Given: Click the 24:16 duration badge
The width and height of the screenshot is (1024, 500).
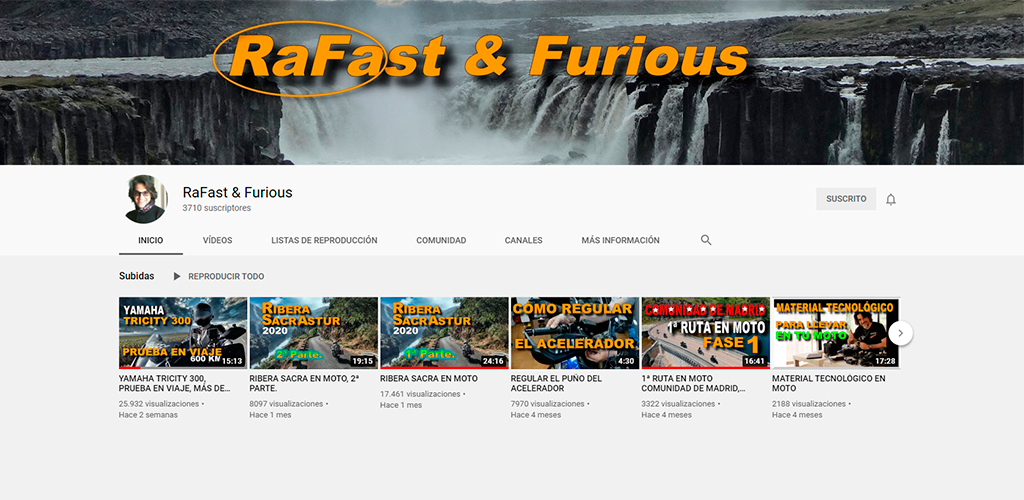Looking at the screenshot, I should tap(493, 361).
